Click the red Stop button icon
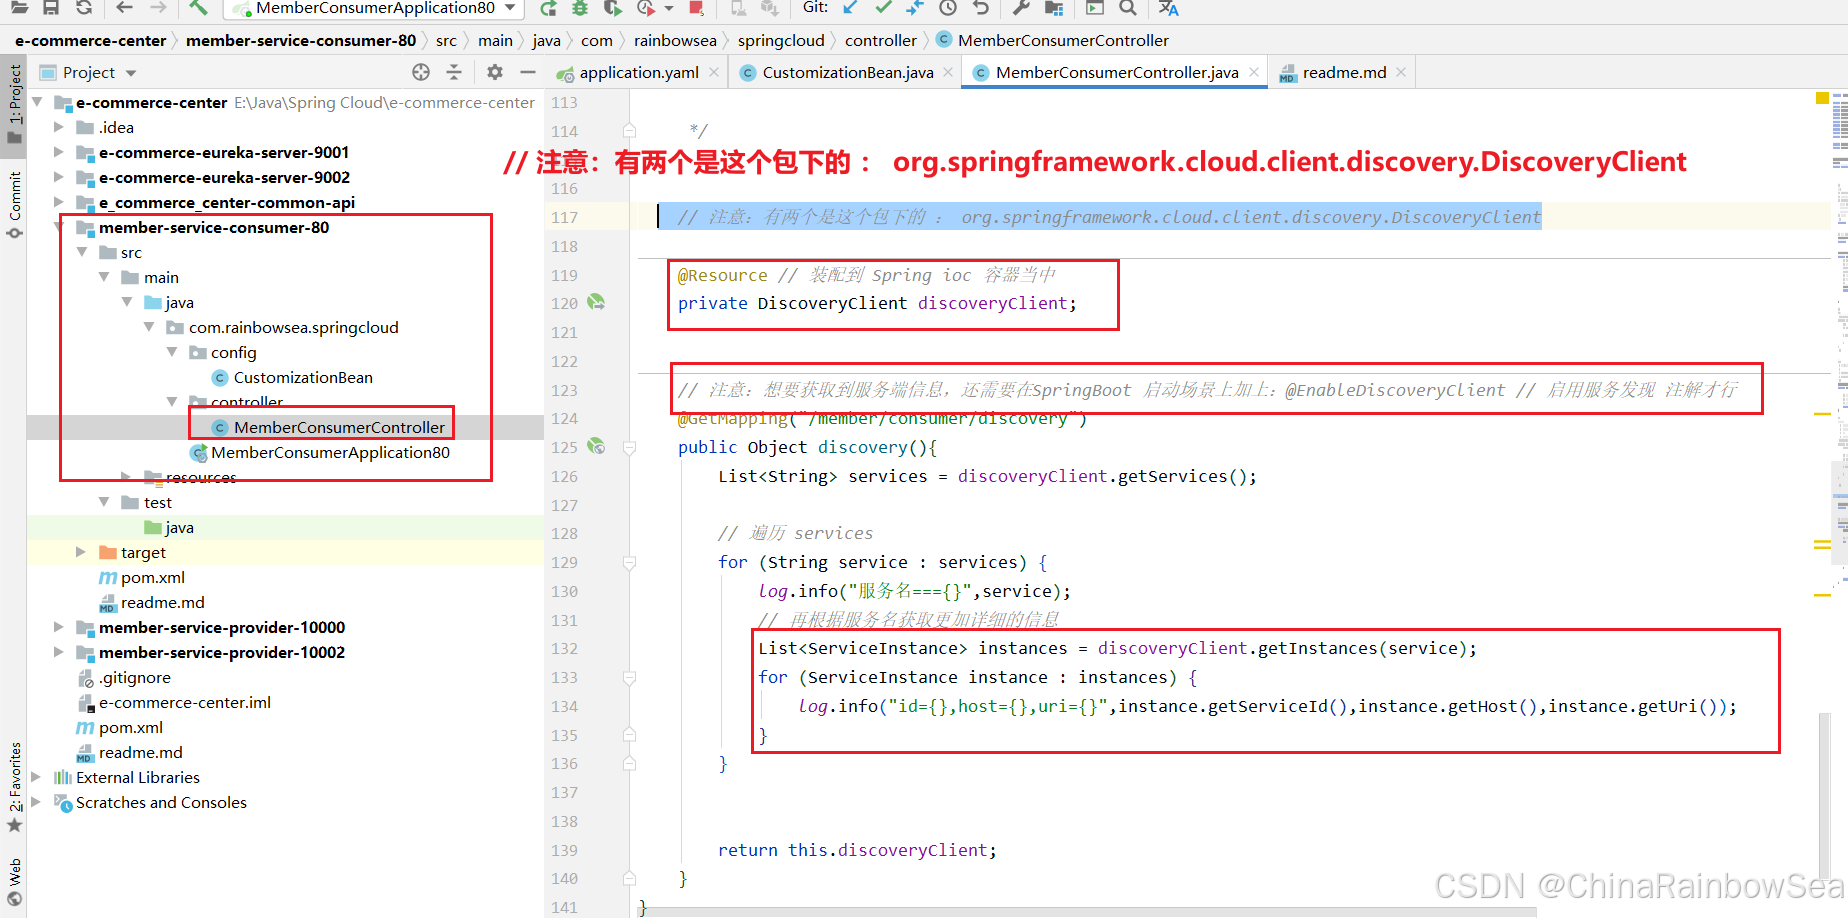 click(x=696, y=8)
